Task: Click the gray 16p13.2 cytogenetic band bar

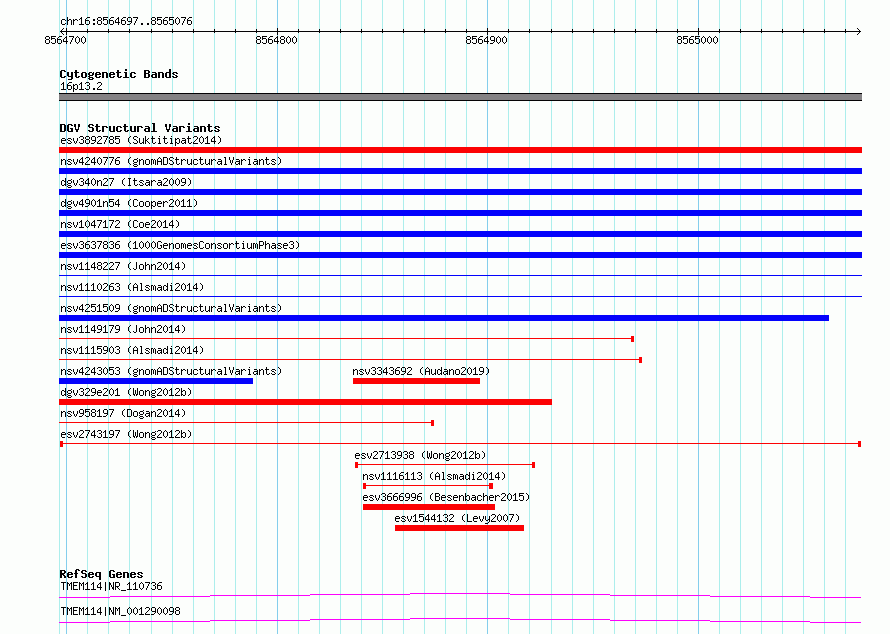Action: click(x=460, y=97)
